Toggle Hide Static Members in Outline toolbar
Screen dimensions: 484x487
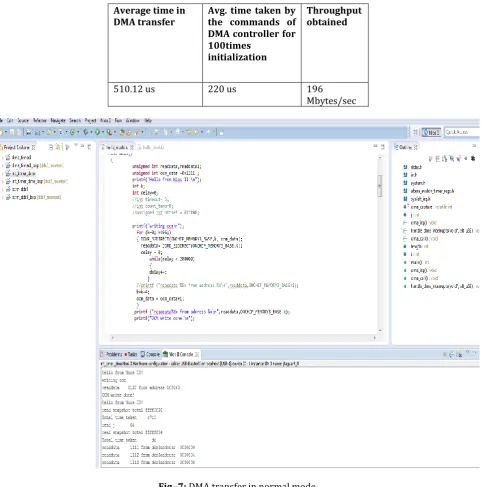[459, 159]
